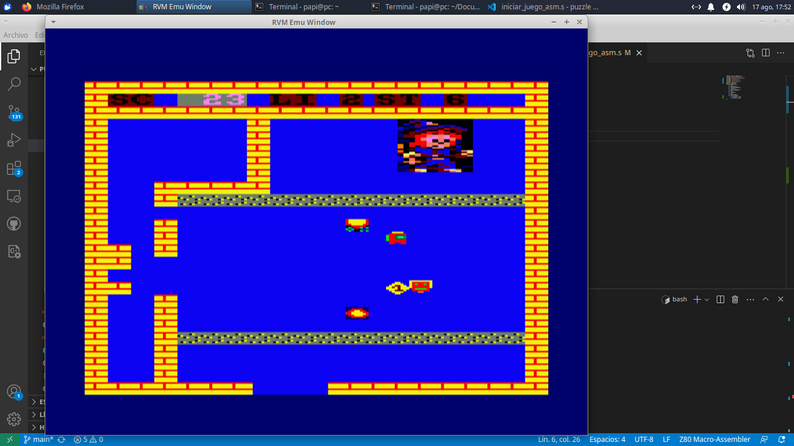Screen dimensions: 794x446
Task: Open problems showing 5 errors 0 warnings
Action: pos(88,439)
